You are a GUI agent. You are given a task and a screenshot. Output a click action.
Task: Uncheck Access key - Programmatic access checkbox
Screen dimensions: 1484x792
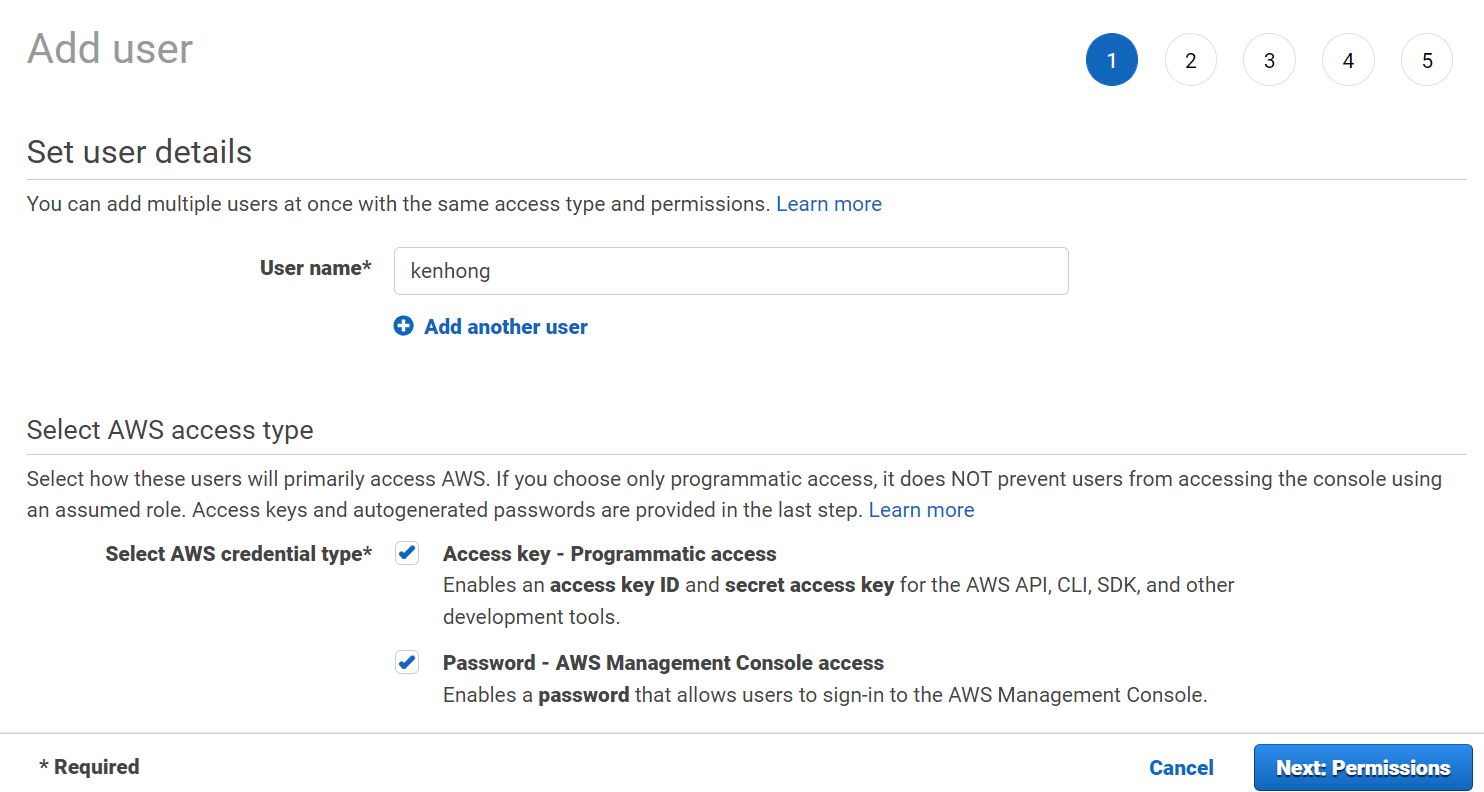tap(407, 553)
